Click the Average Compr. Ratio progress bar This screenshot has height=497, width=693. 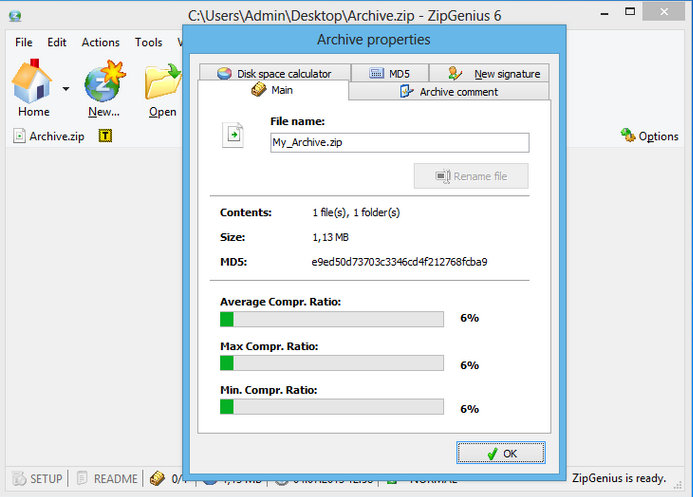point(332,319)
